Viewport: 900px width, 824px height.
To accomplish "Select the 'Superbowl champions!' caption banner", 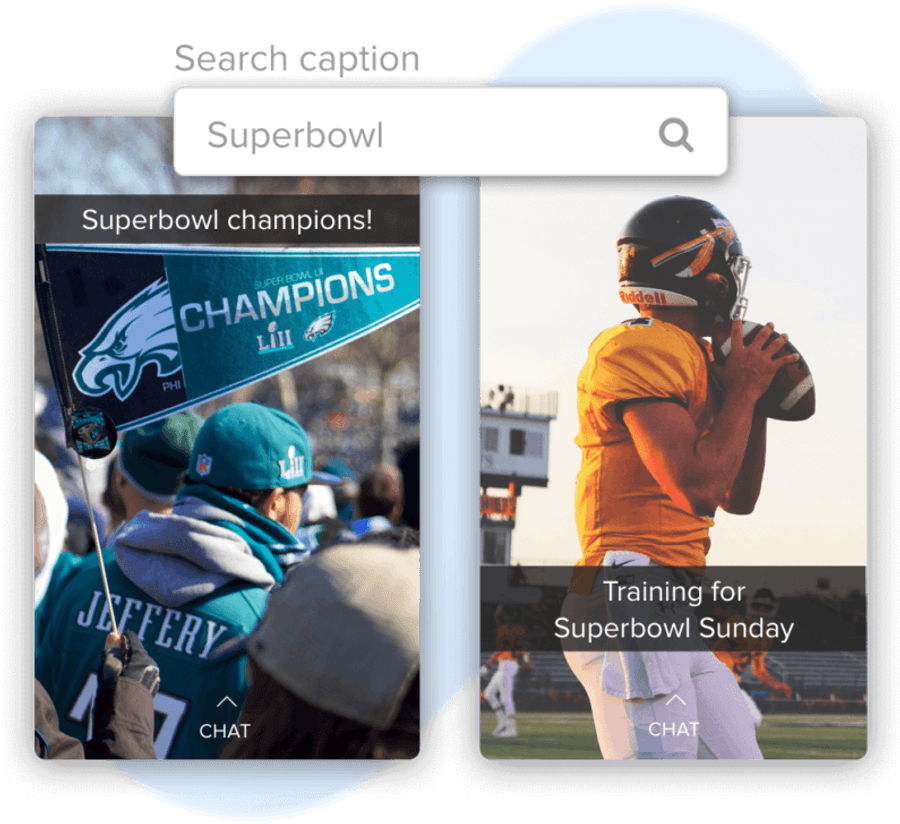I will (227, 220).
